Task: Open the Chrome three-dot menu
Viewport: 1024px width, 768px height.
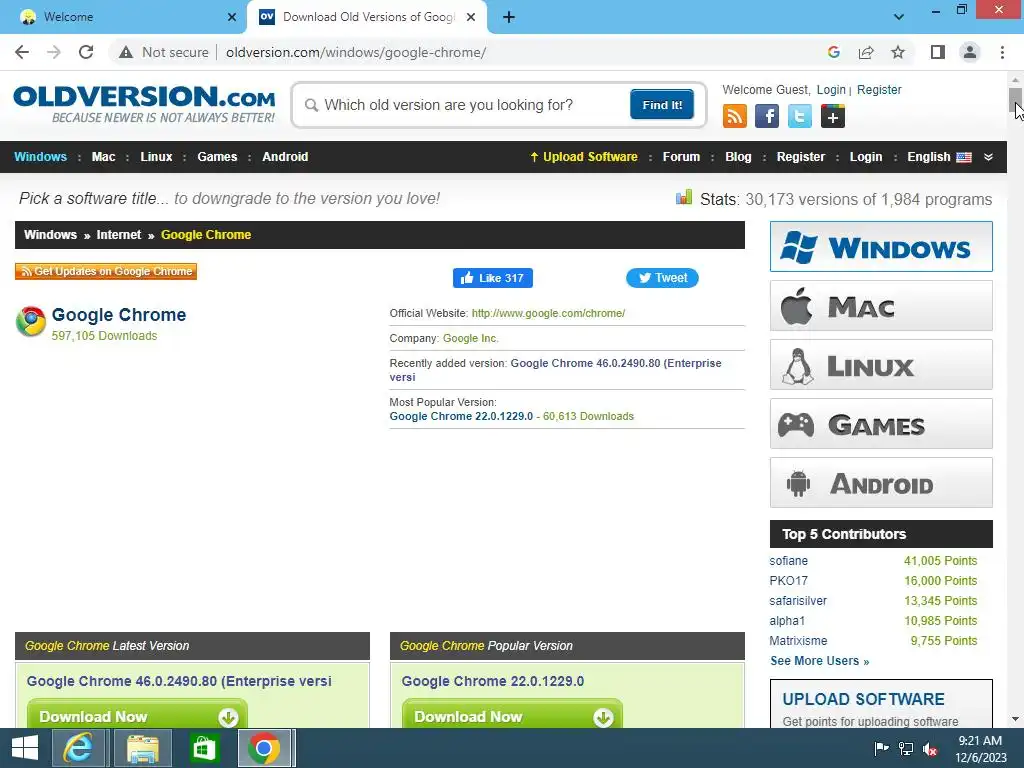Action: pos(1002,52)
